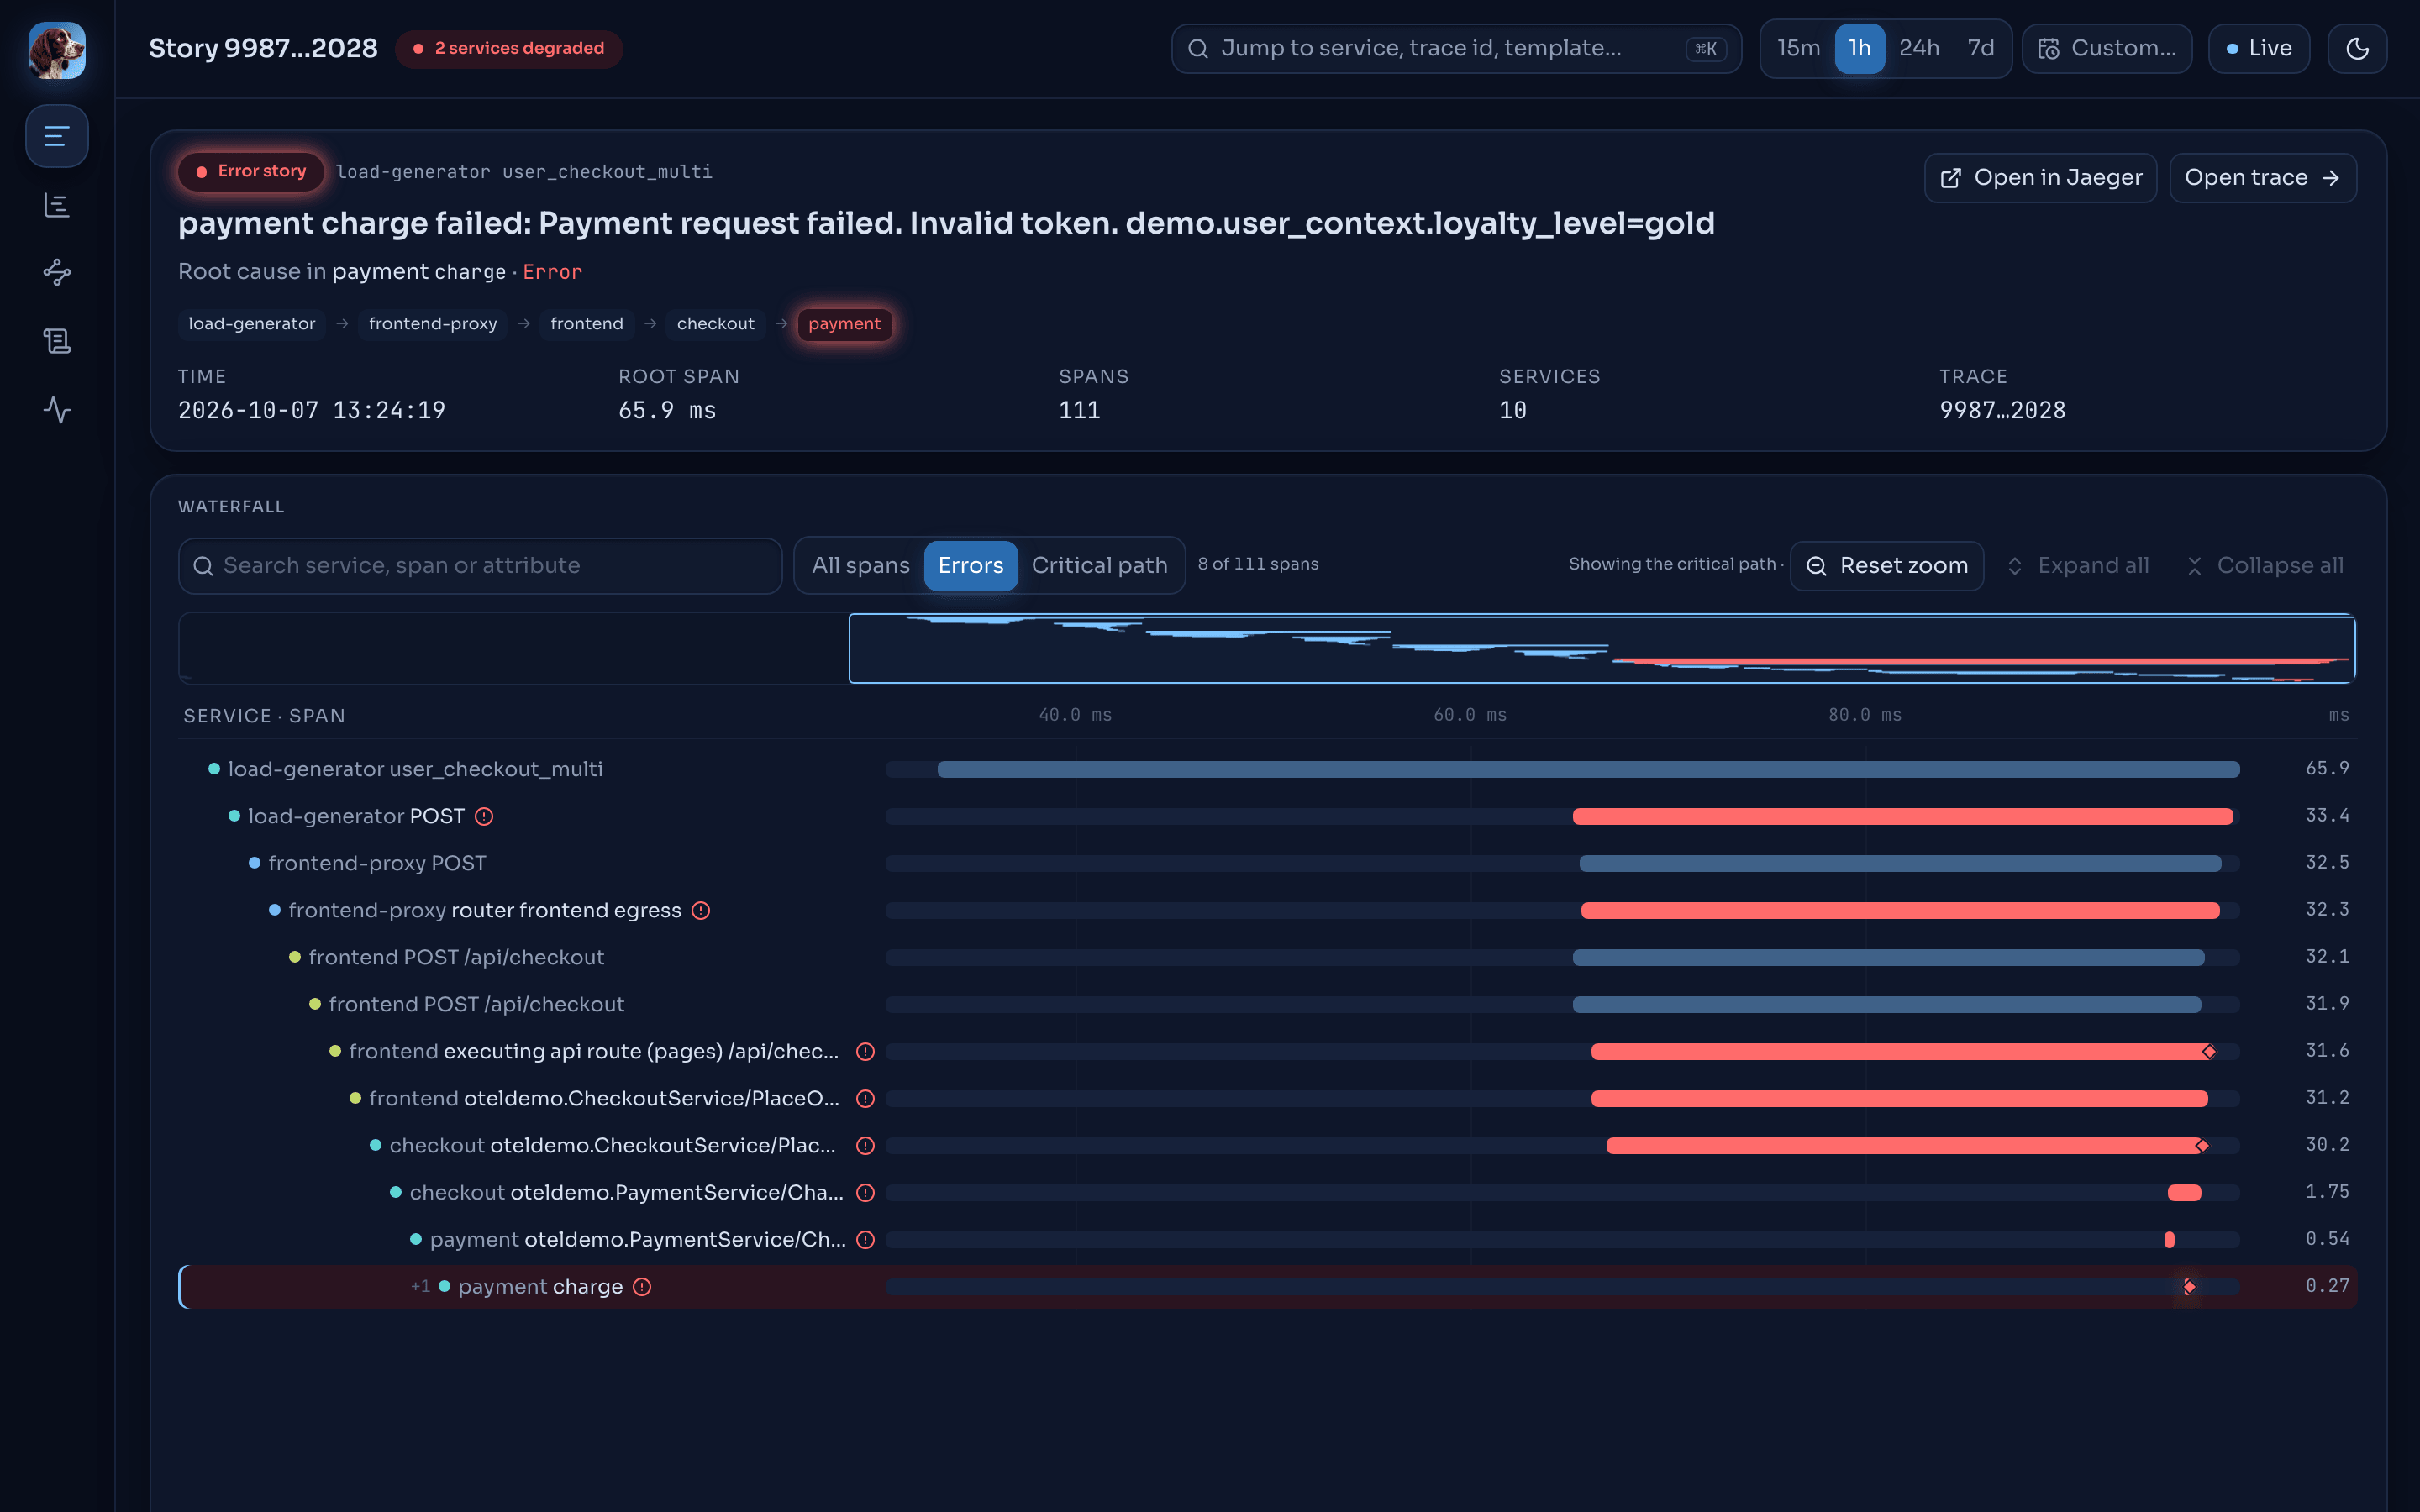Click the checkout service chip in path
2420x1512 pixels.
click(715, 324)
